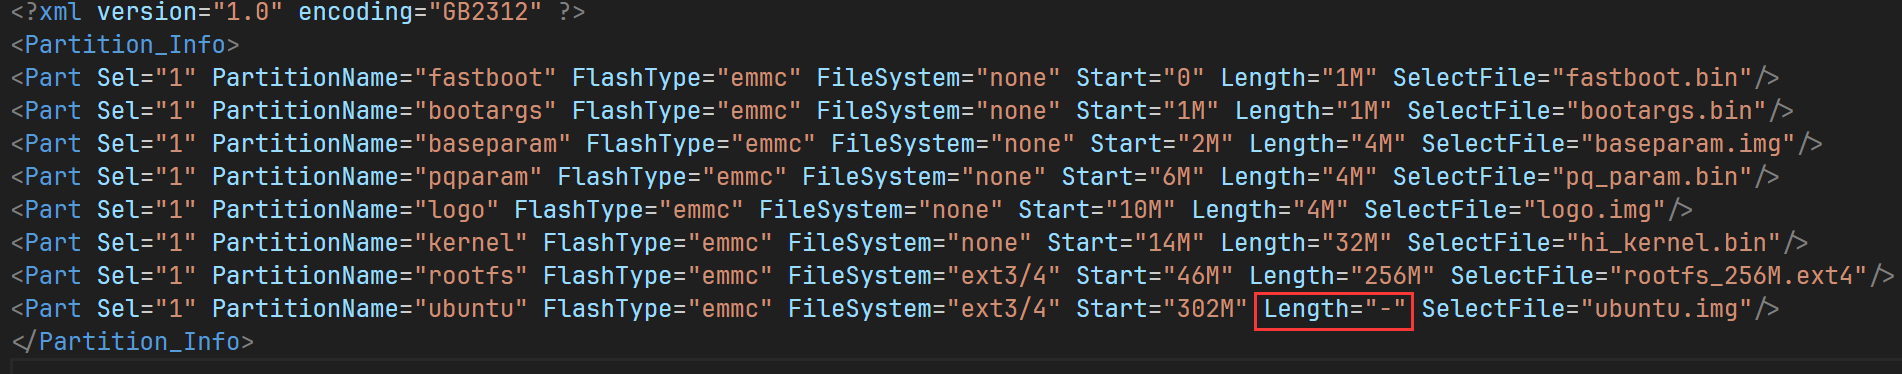The width and height of the screenshot is (1902, 374).
Task: Click the Start="10M" value on logo line
Action: (x=1097, y=210)
